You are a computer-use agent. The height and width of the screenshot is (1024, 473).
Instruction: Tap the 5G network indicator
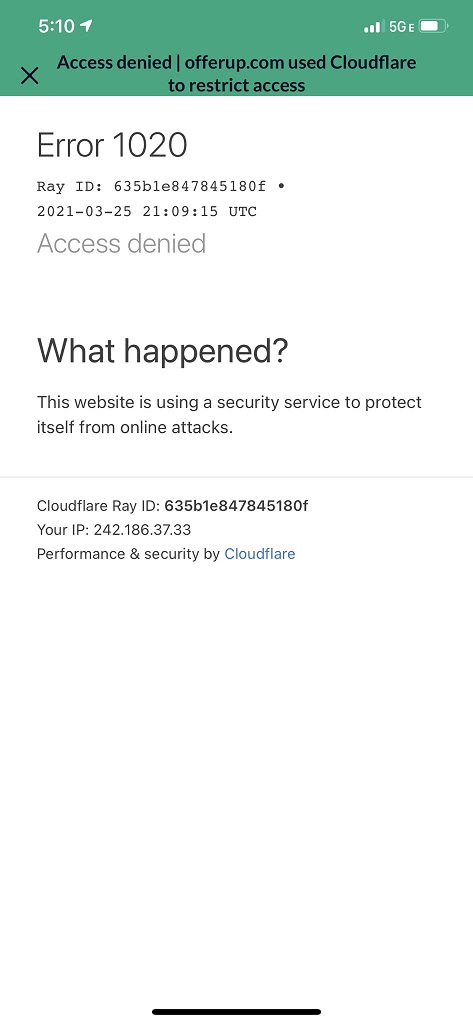coord(400,27)
